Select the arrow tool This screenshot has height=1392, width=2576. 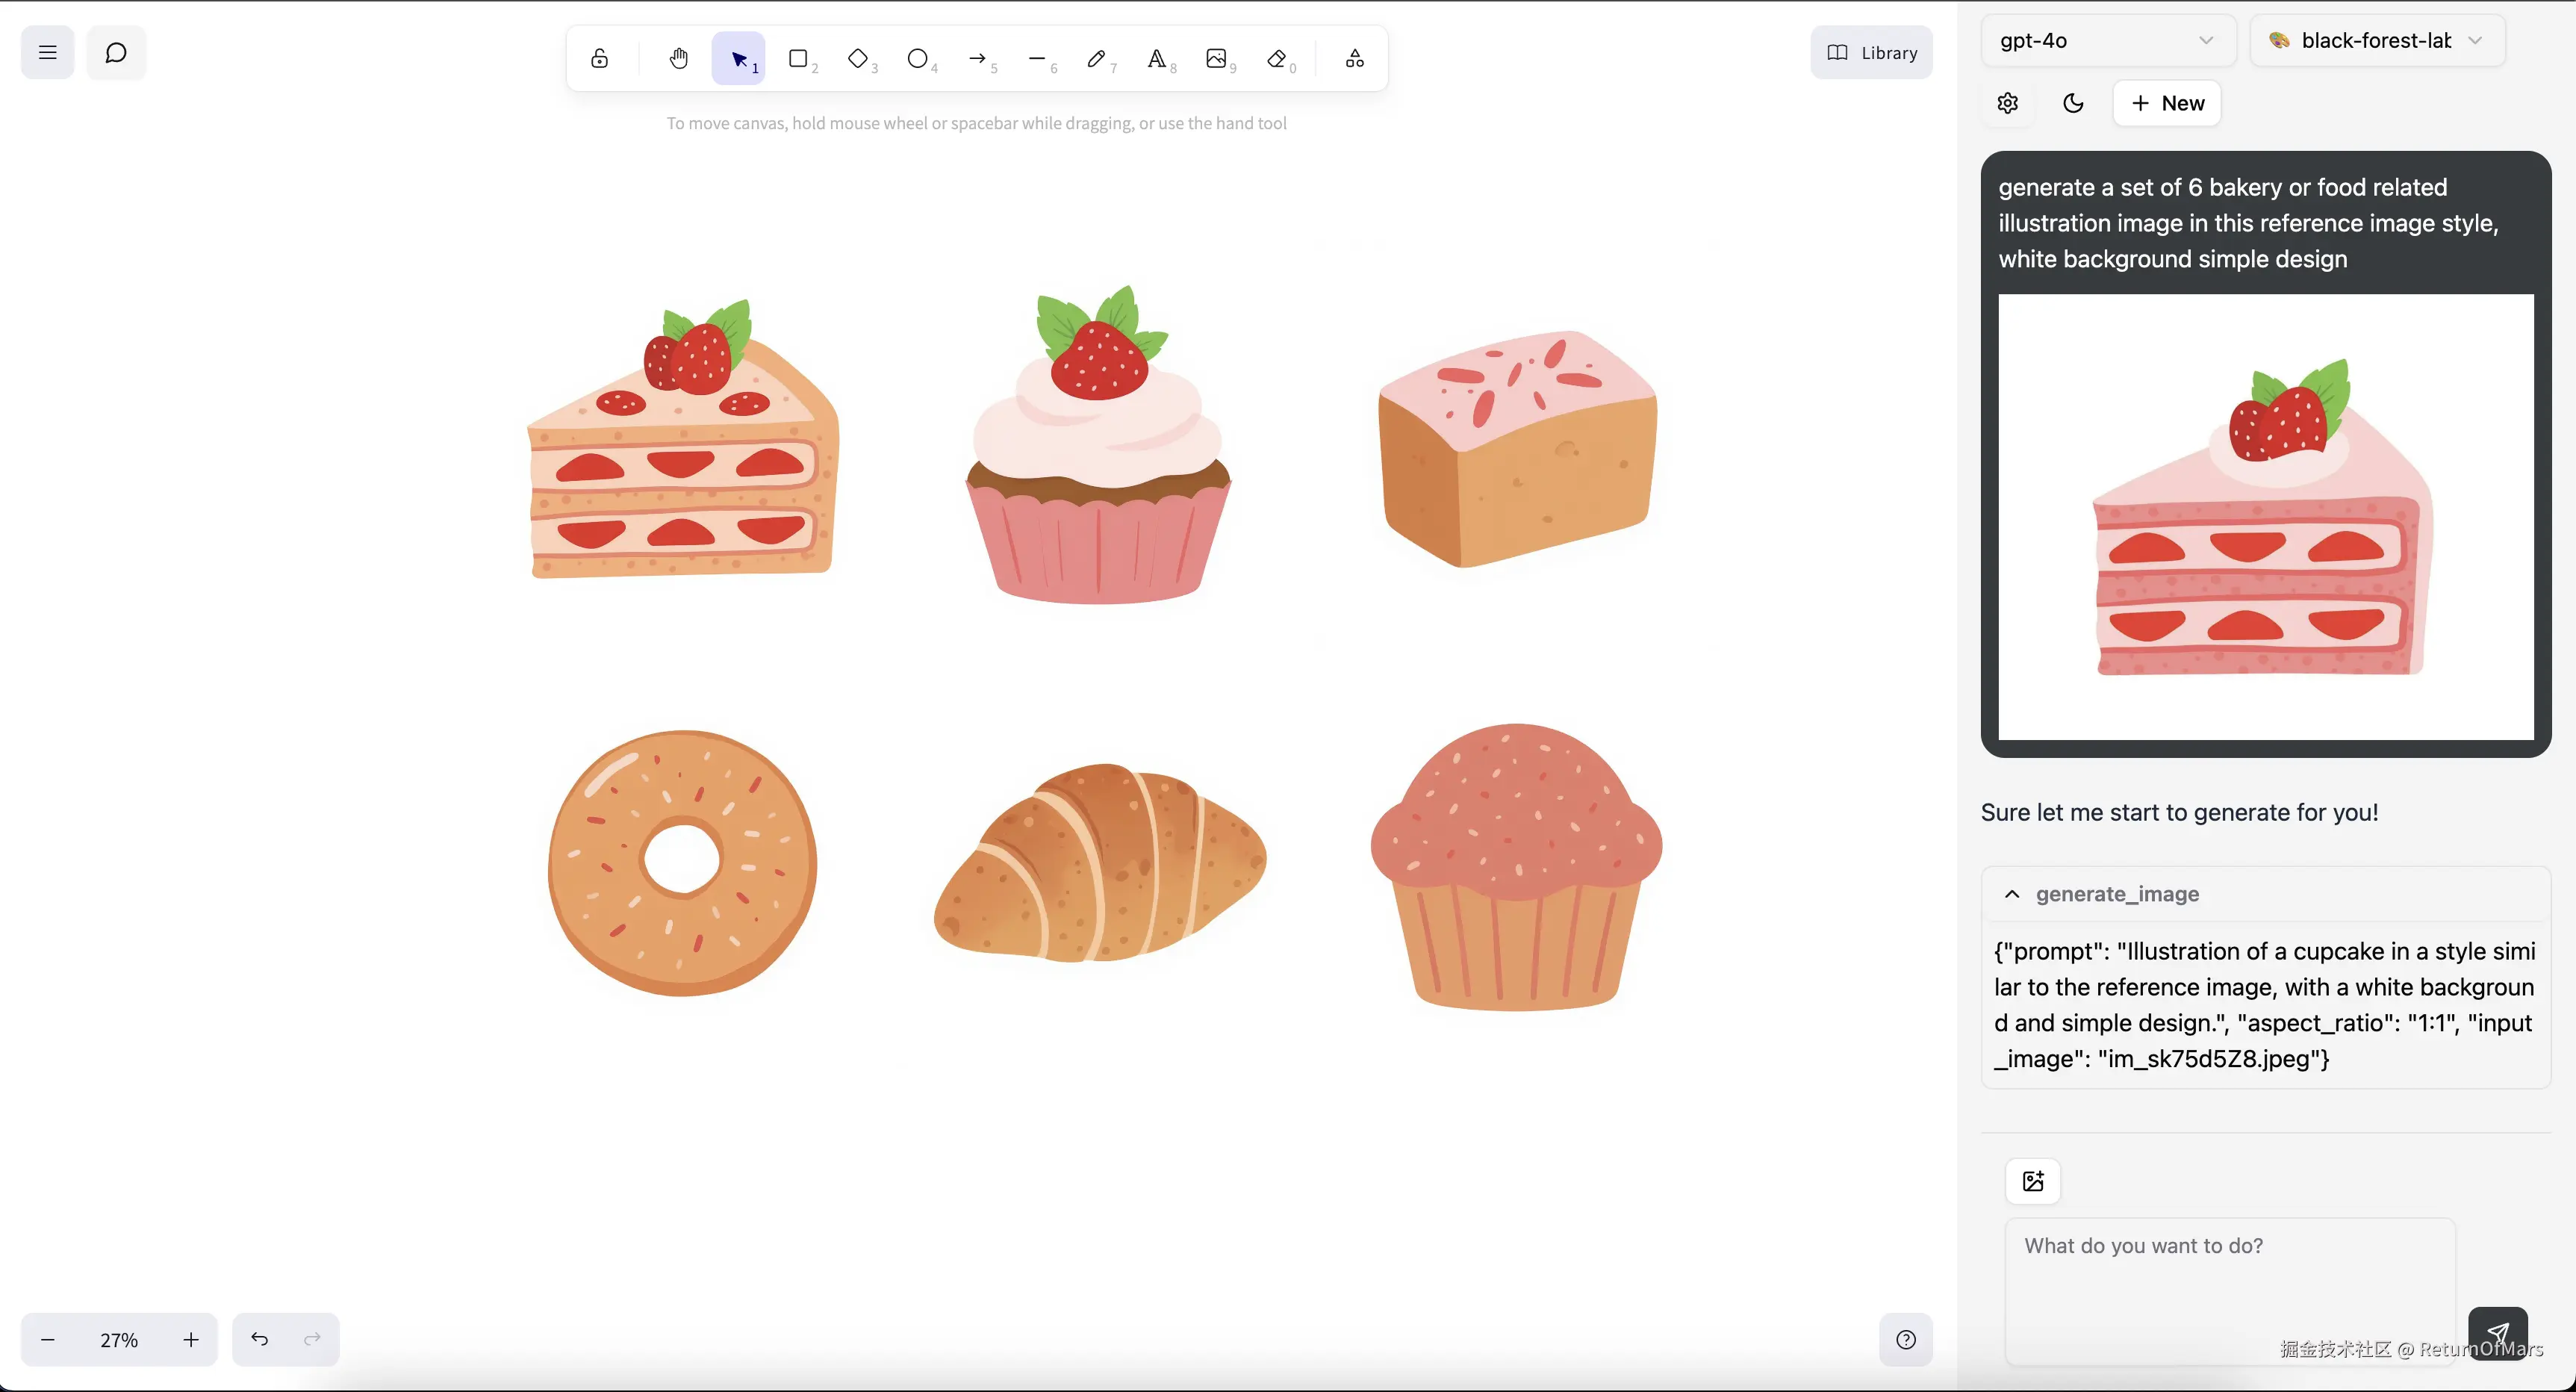pos(977,58)
